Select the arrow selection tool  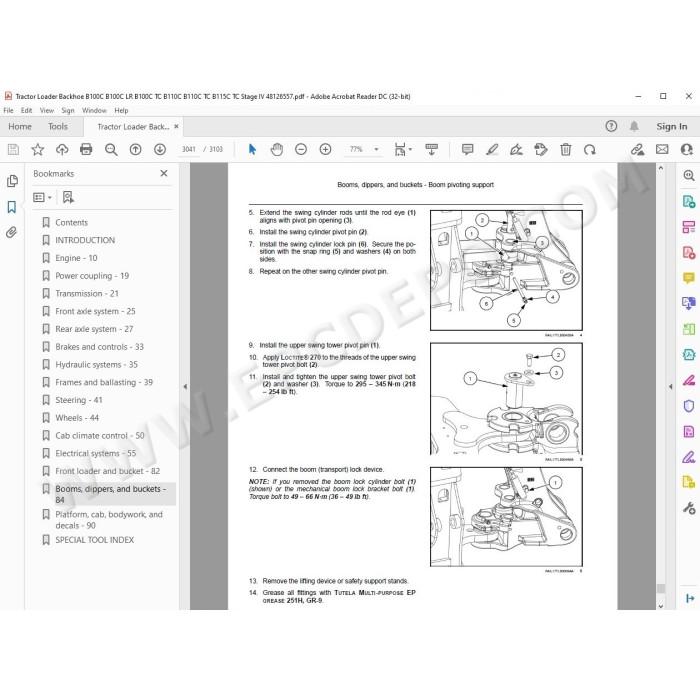(252, 149)
